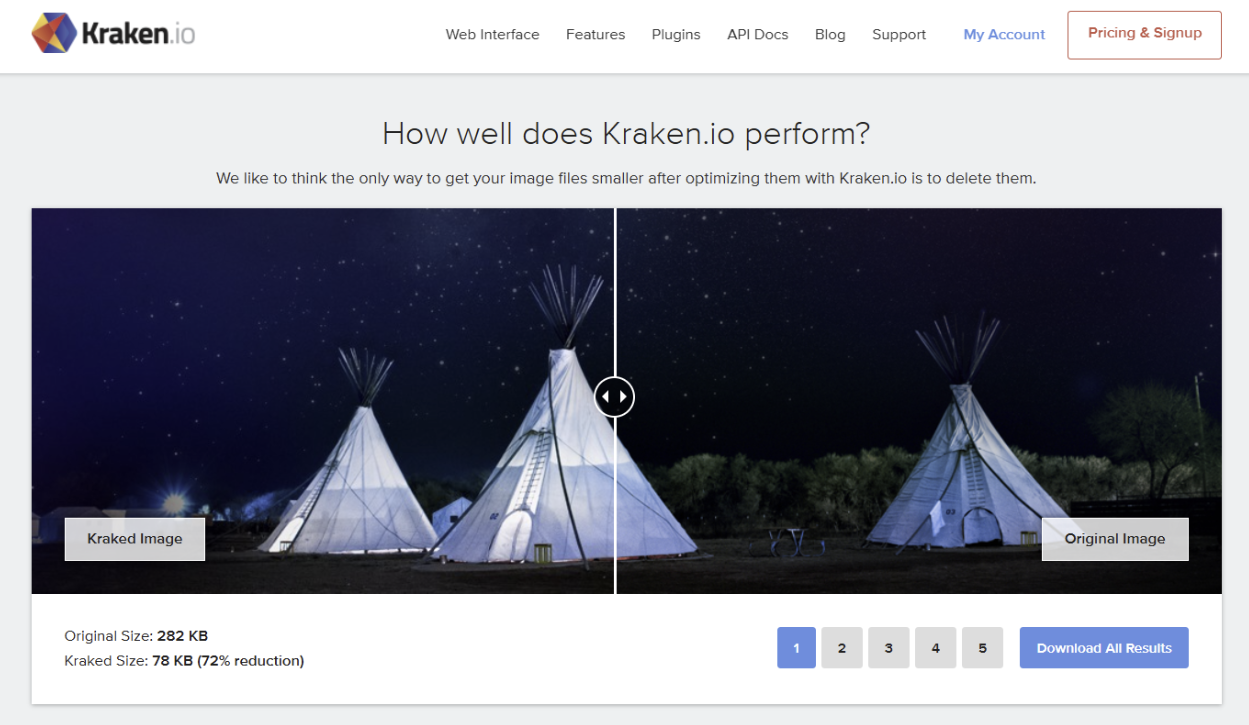Open API Docs from the navbar
The image size is (1249, 725).
click(757, 34)
